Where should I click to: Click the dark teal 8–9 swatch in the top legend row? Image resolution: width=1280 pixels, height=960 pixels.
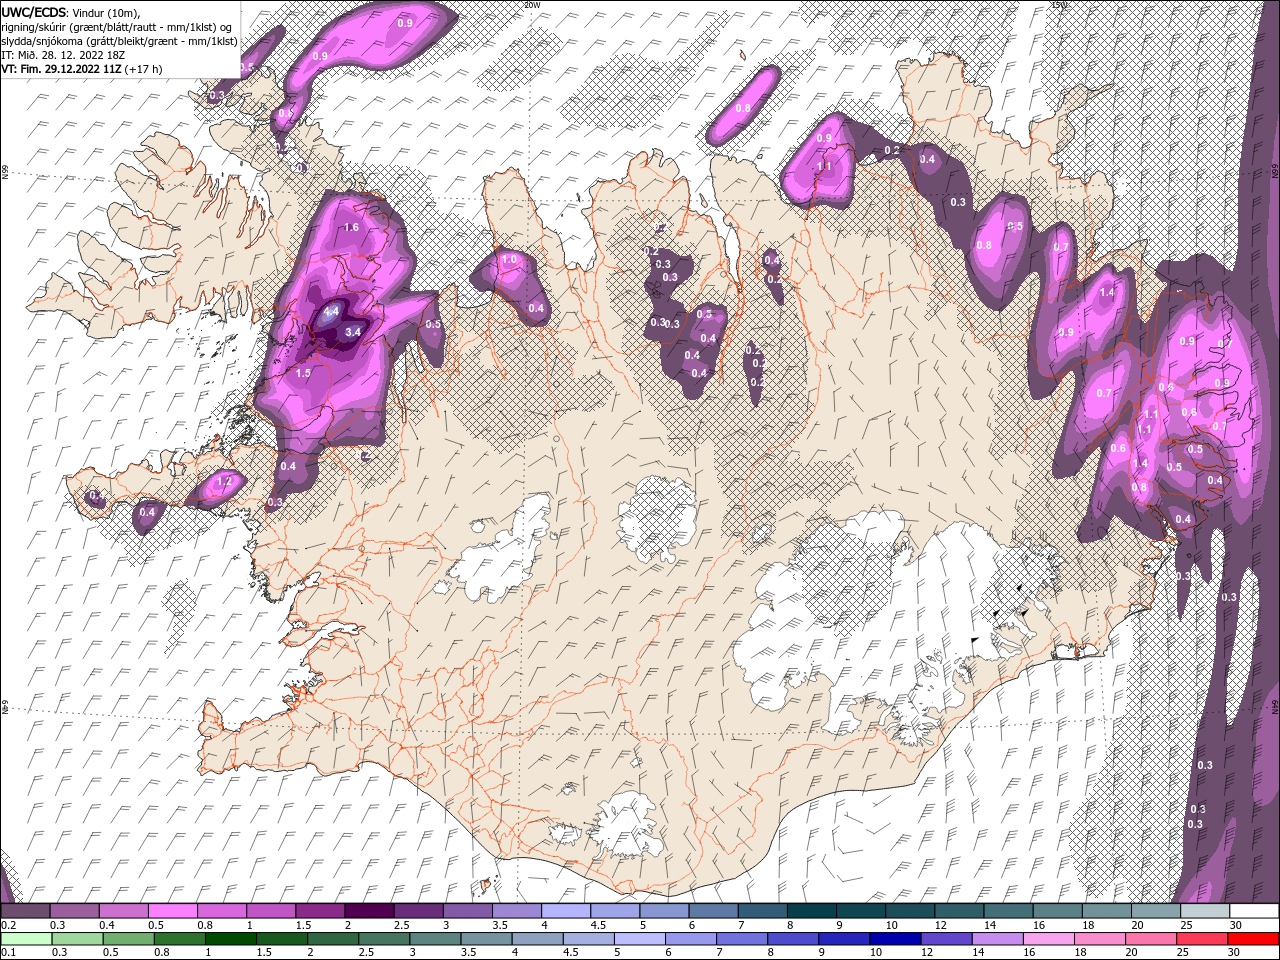point(811,911)
